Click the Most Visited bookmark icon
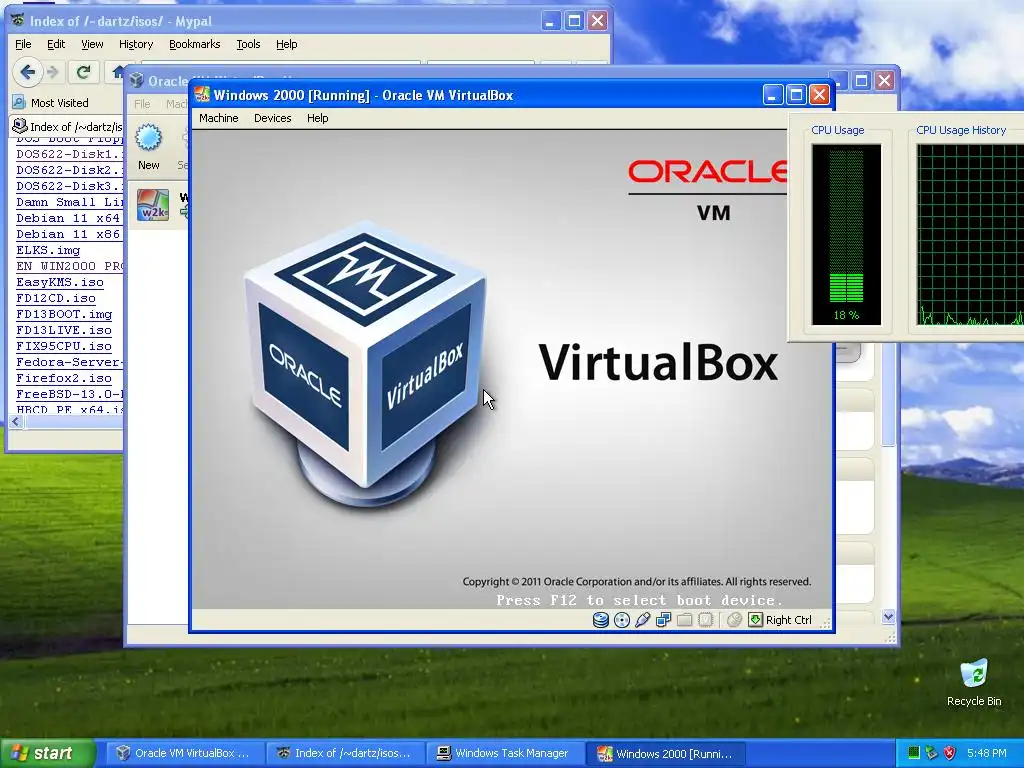Image resolution: width=1024 pixels, height=768 pixels. pyautogui.click(x=19, y=103)
